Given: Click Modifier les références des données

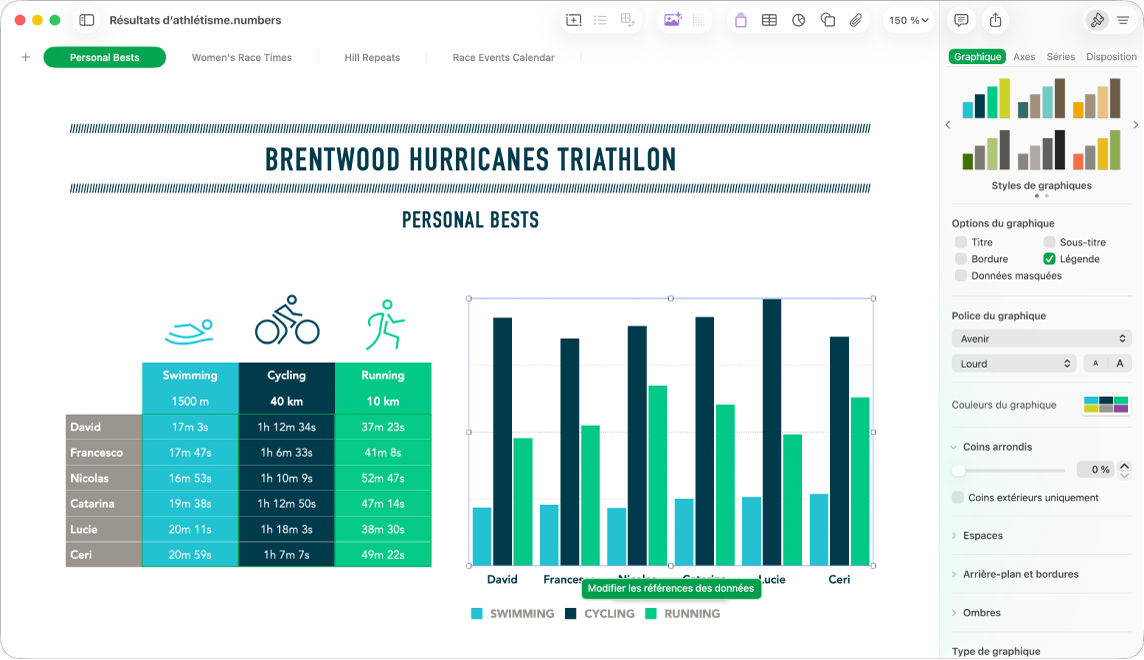Looking at the screenshot, I should coord(670,589).
